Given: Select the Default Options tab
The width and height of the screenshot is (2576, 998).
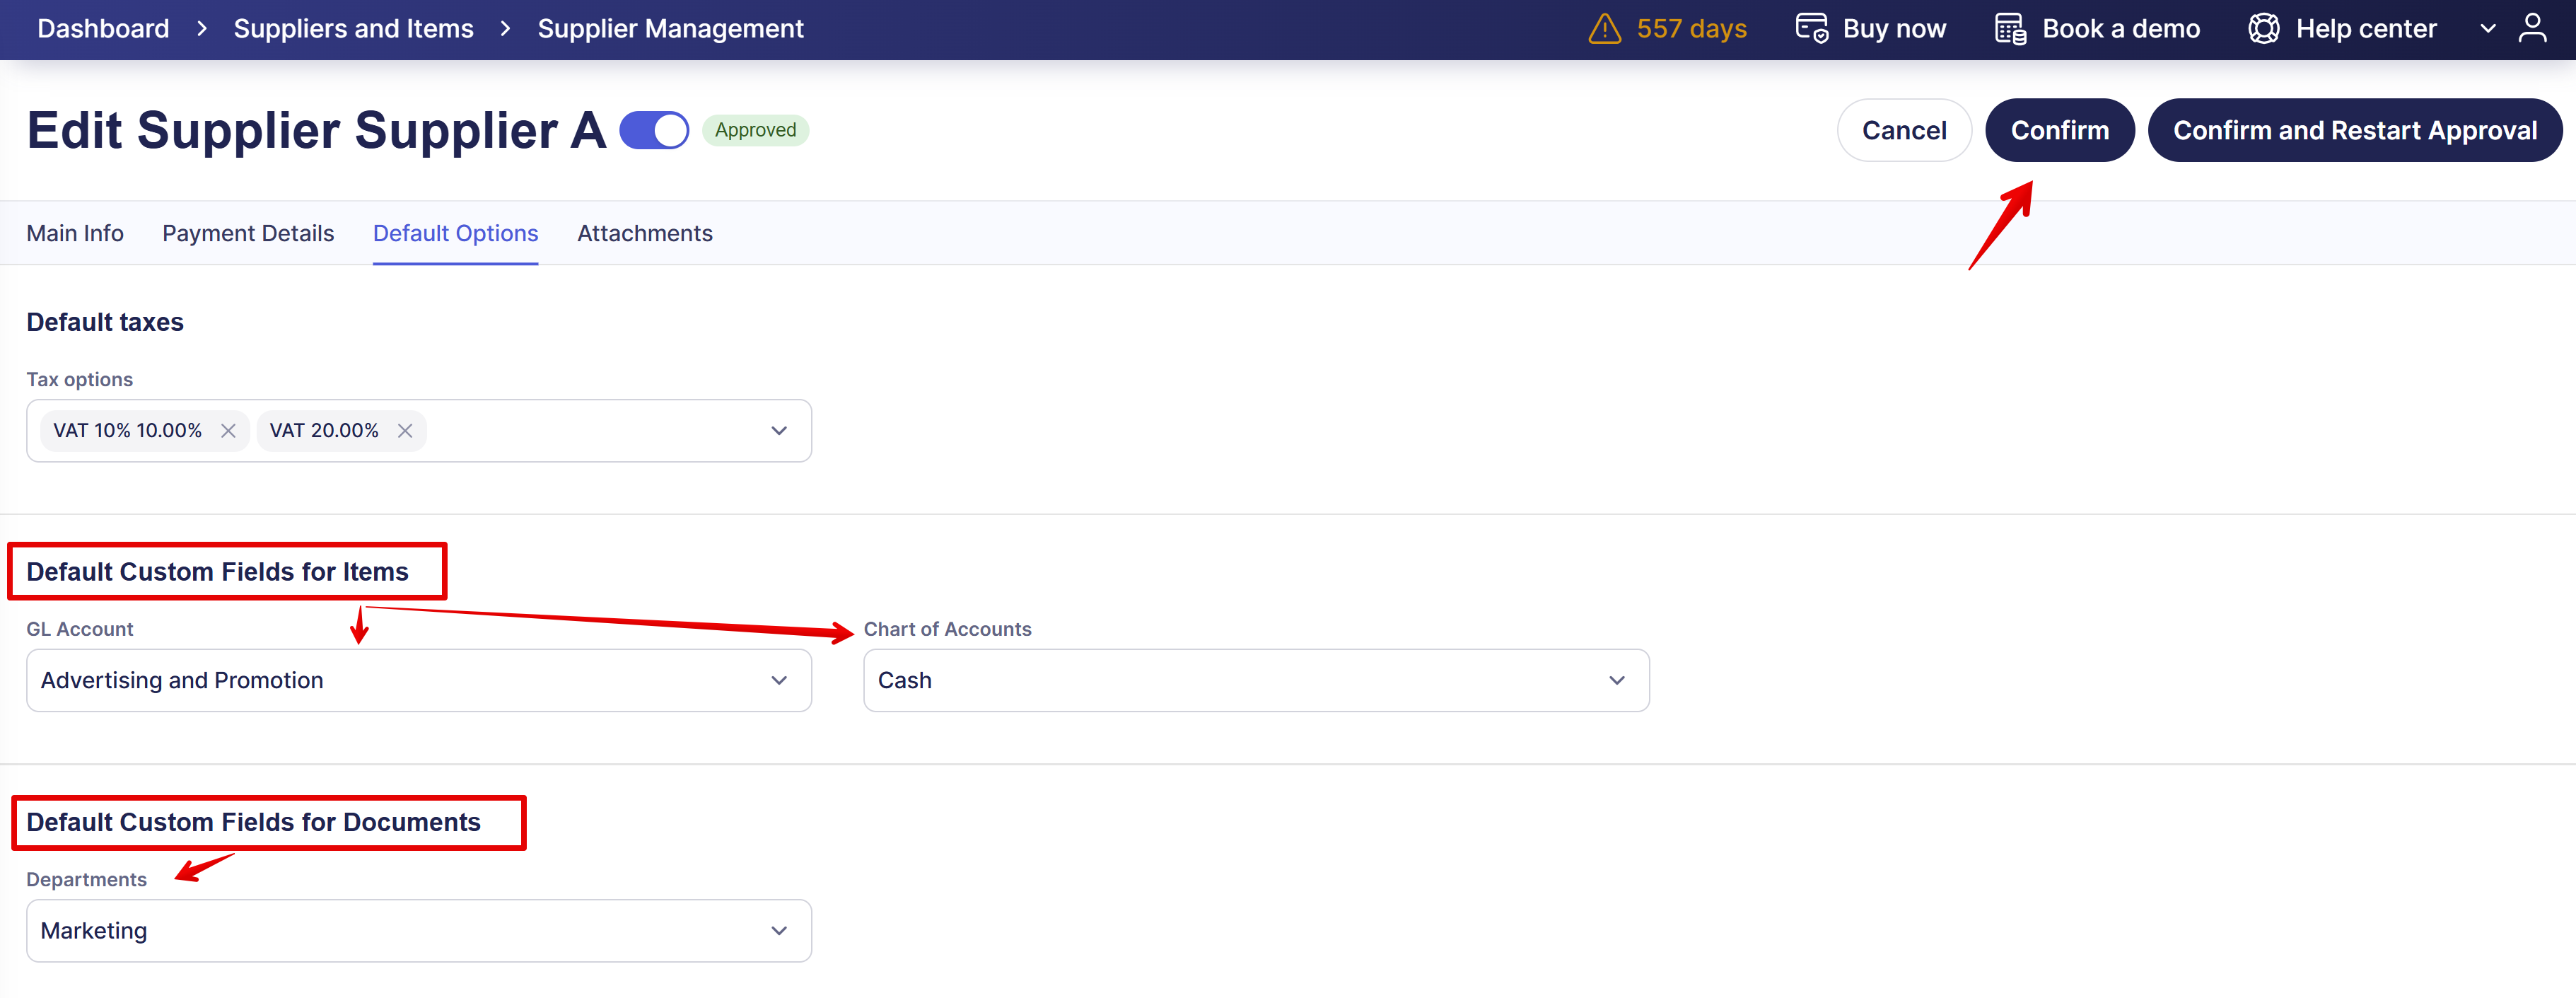Looking at the screenshot, I should 455,233.
